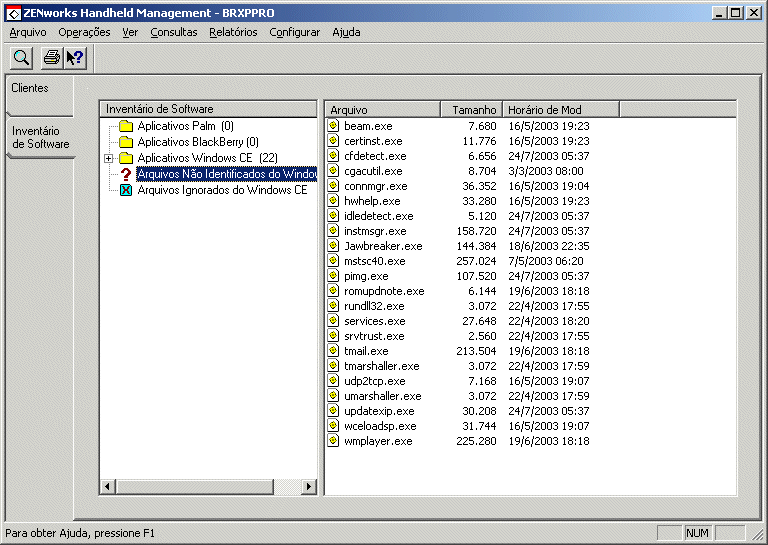Select the wceloadsp.exe file row
Image resolution: width=768 pixels, height=545 pixels.
click(x=459, y=426)
